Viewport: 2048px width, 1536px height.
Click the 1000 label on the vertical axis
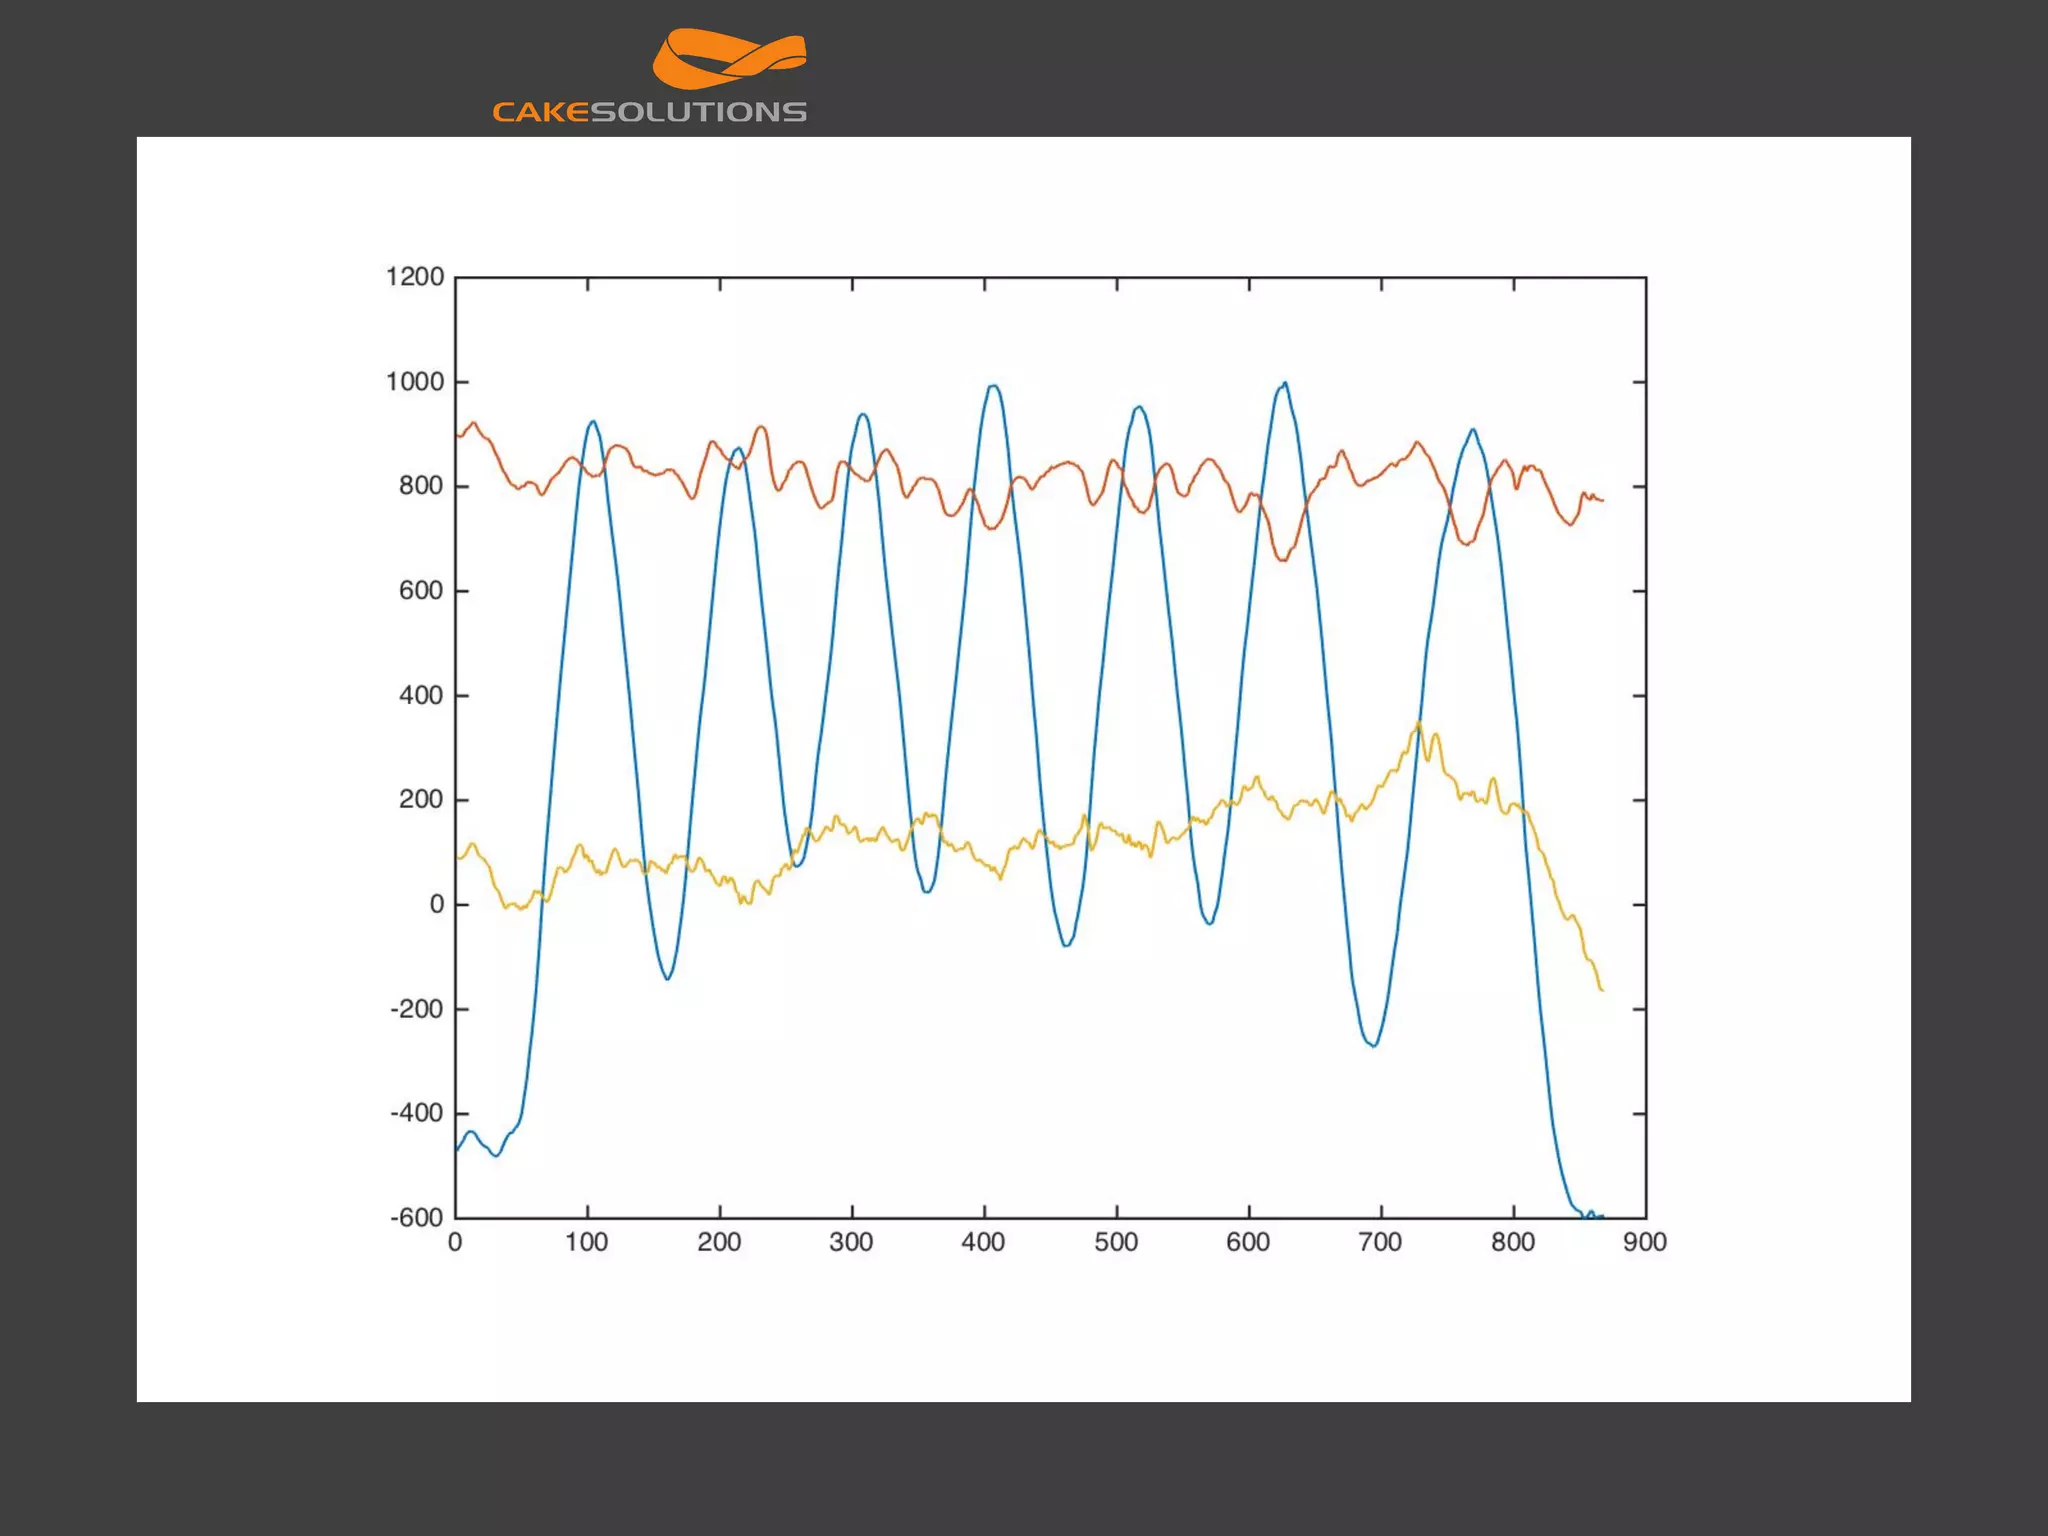[415, 382]
